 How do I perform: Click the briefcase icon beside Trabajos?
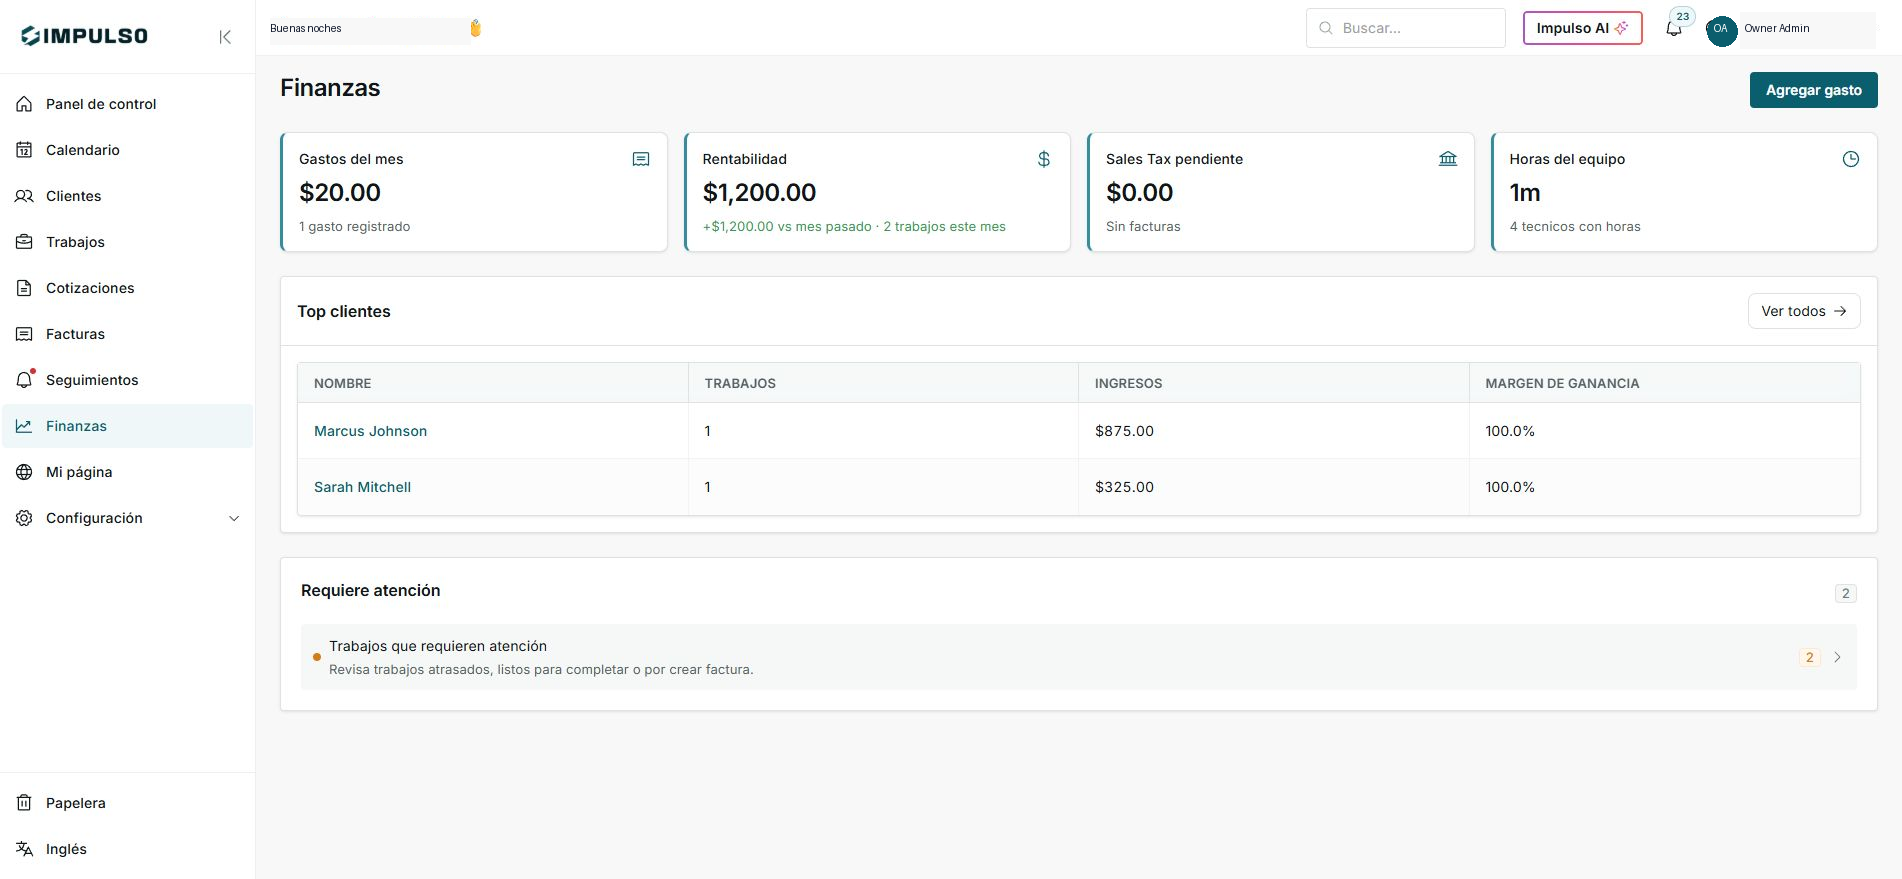point(25,242)
